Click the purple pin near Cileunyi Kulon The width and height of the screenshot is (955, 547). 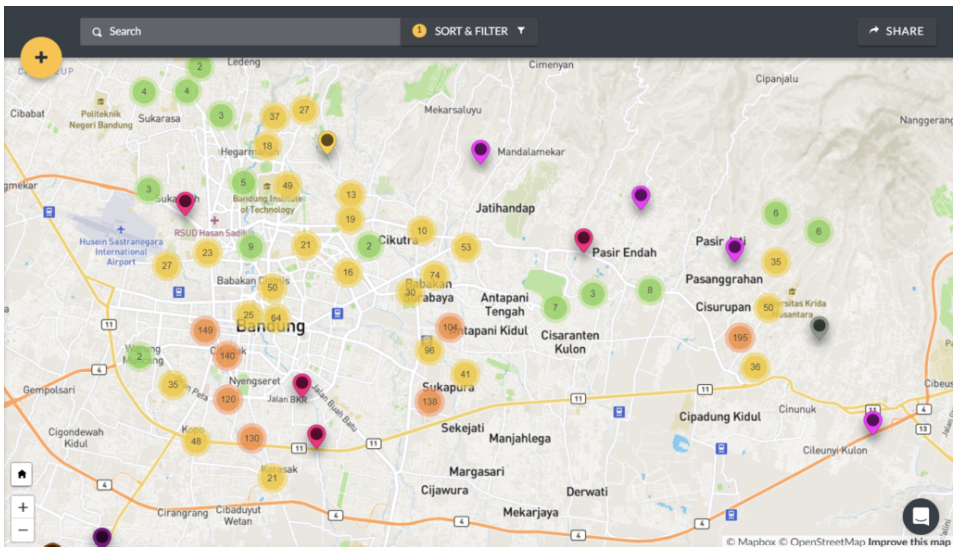click(872, 421)
